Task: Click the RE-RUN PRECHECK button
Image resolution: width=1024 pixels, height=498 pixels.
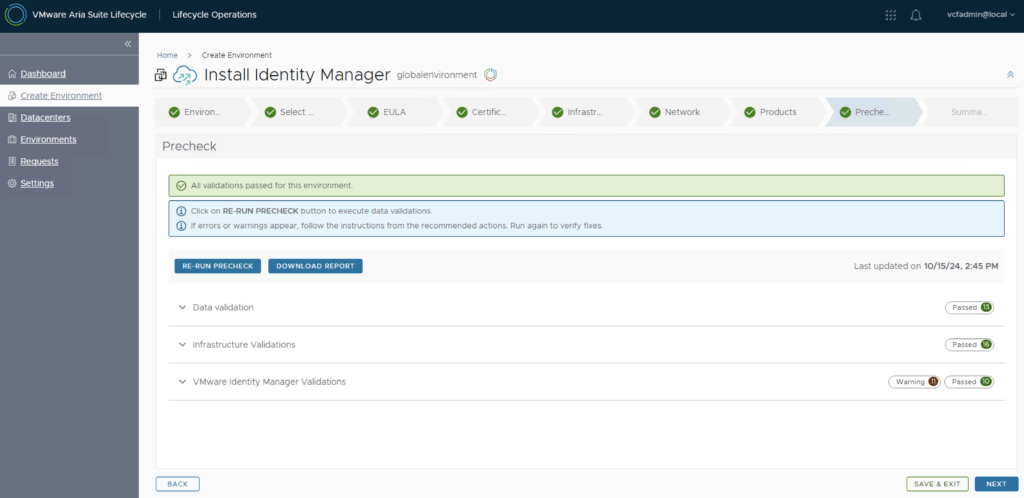Action: click(218, 266)
